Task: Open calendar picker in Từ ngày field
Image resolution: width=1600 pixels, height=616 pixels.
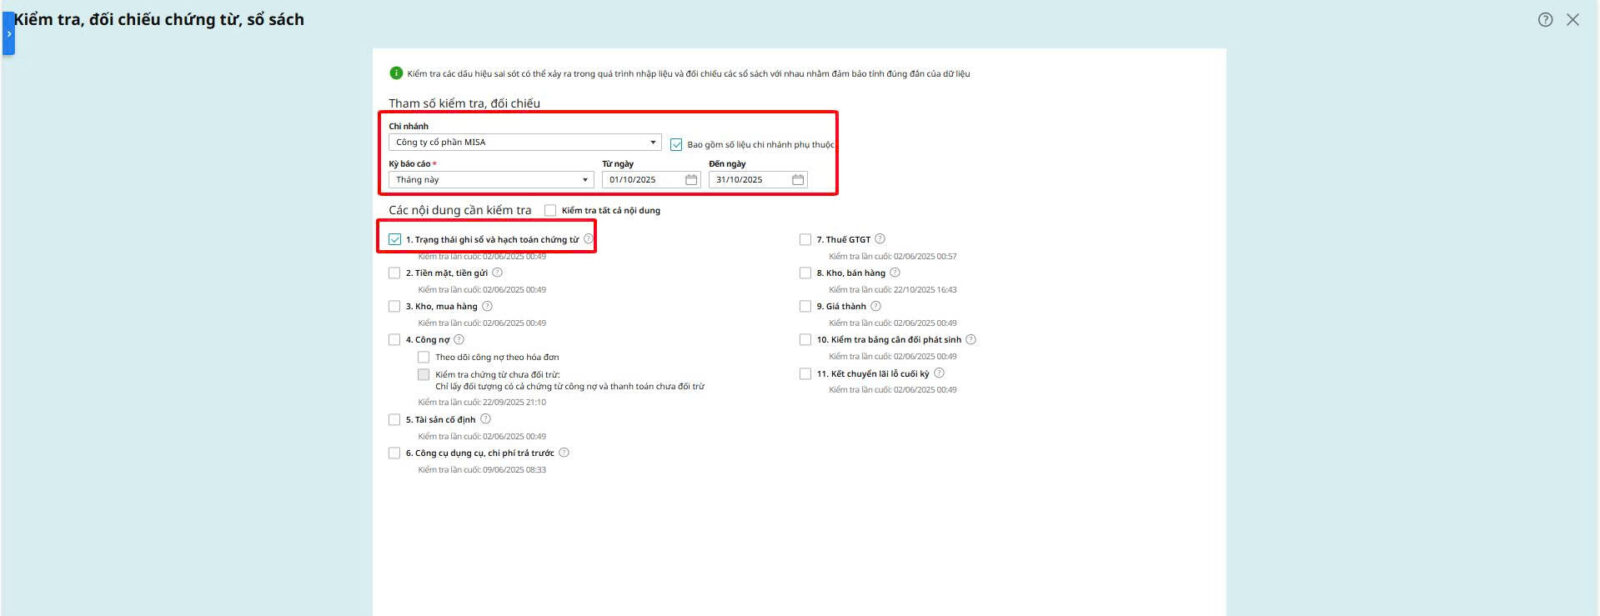Action: point(691,180)
